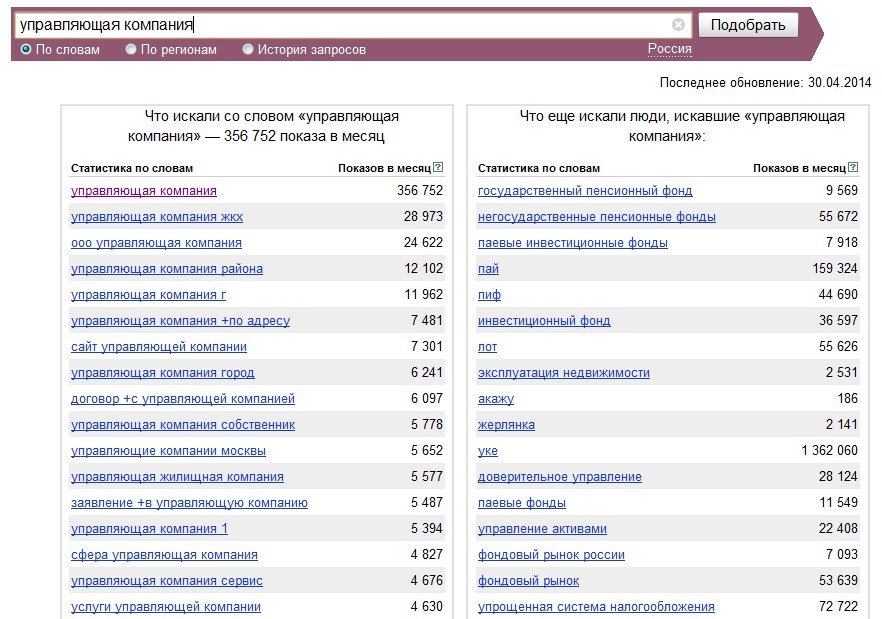Select the 'По регионам' radio button

coord(131,50)
